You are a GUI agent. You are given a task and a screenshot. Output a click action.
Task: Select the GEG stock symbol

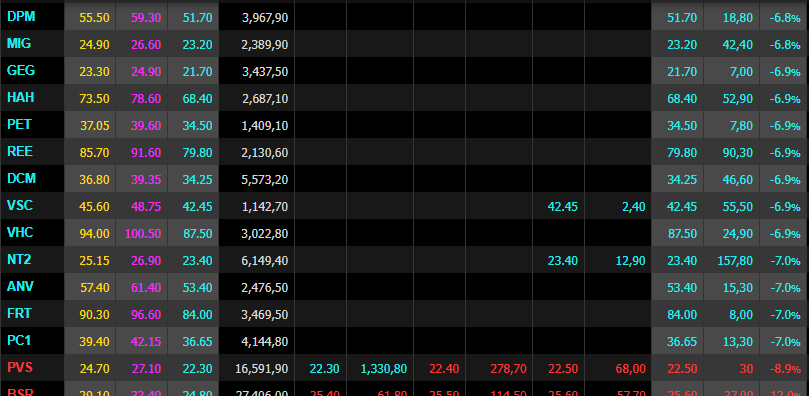(21, 71)
